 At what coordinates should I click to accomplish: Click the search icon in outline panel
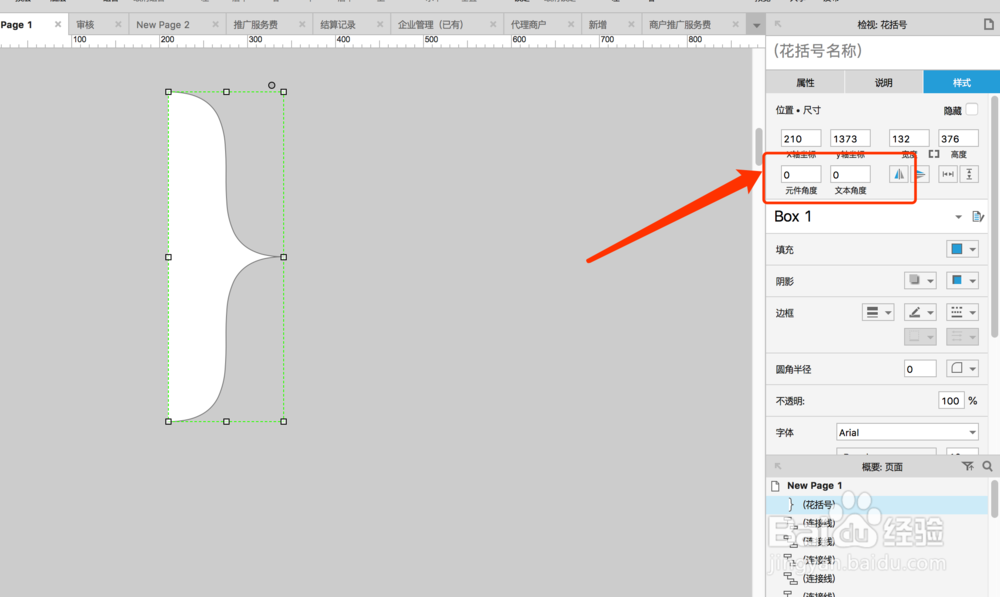pos(987,466)
